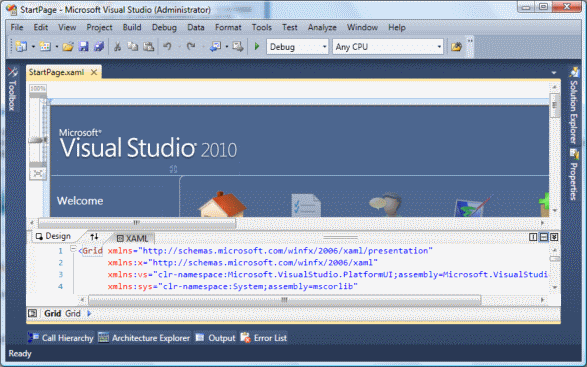Switch to the Design pane tab
The image size is (587, 367).
point(53,236)
